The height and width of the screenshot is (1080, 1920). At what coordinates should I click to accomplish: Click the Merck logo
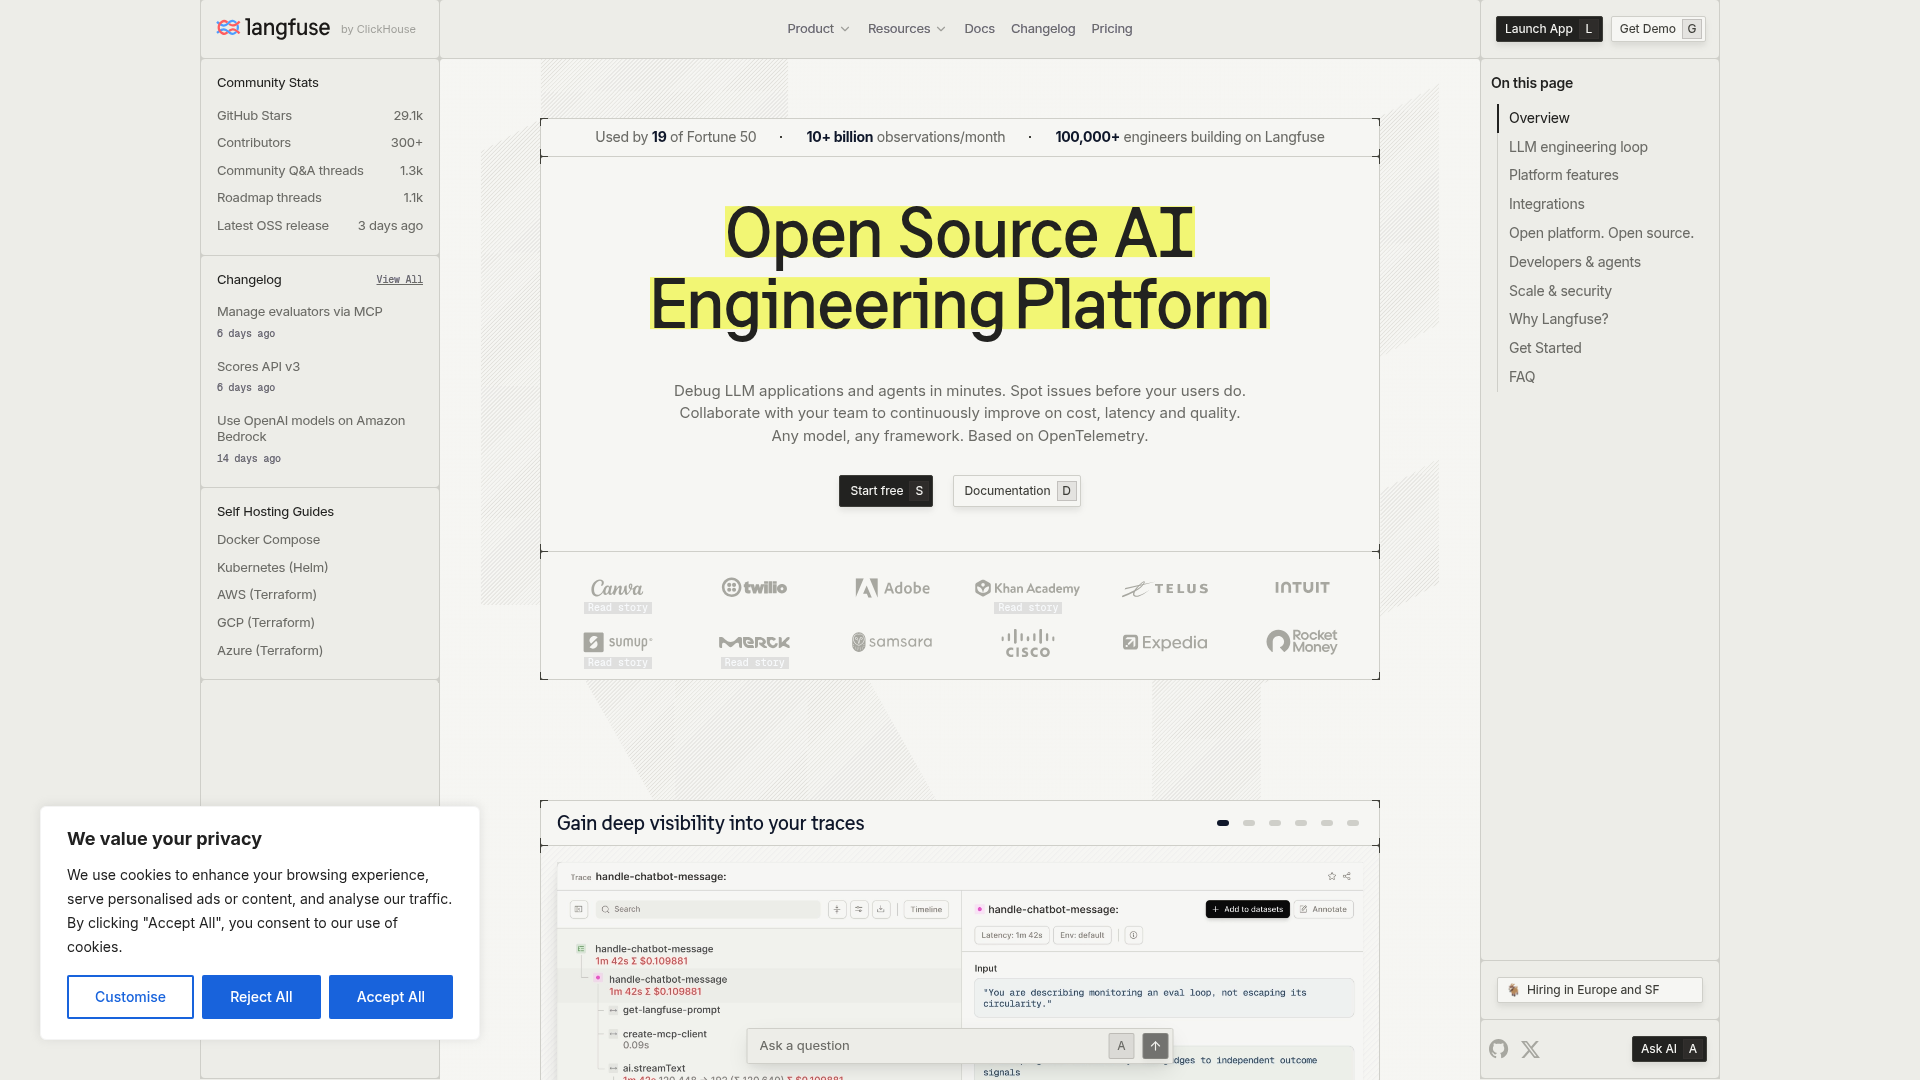[x=754, y=642]
